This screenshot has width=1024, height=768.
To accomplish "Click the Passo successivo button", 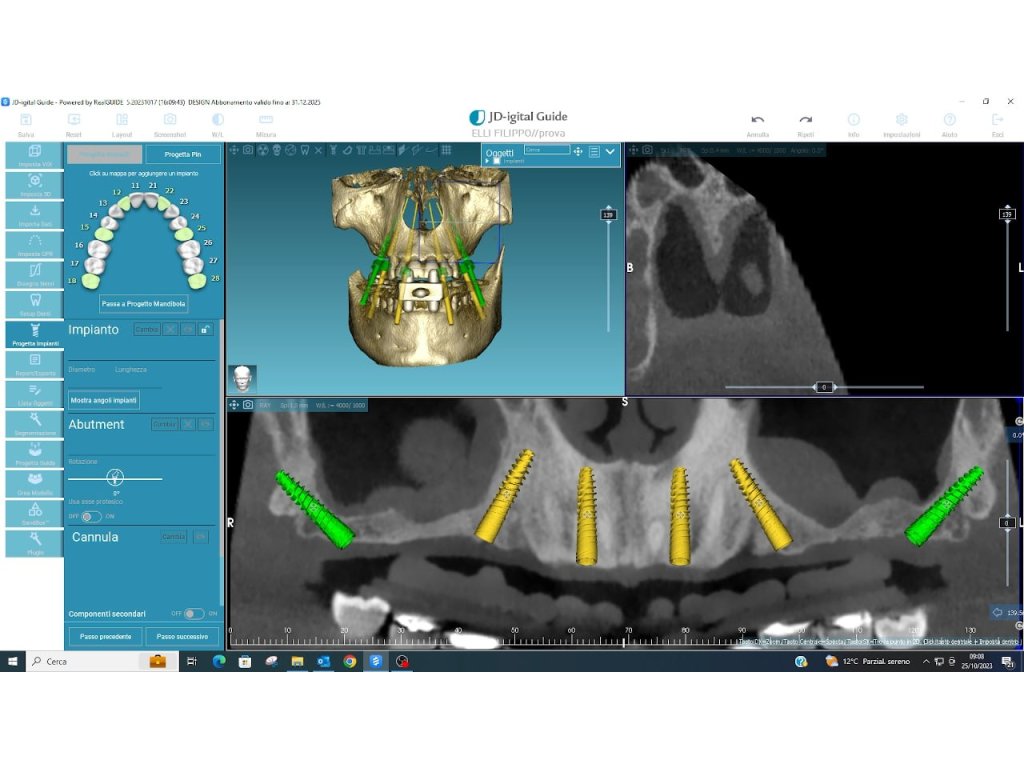I will tap(182, 637).
